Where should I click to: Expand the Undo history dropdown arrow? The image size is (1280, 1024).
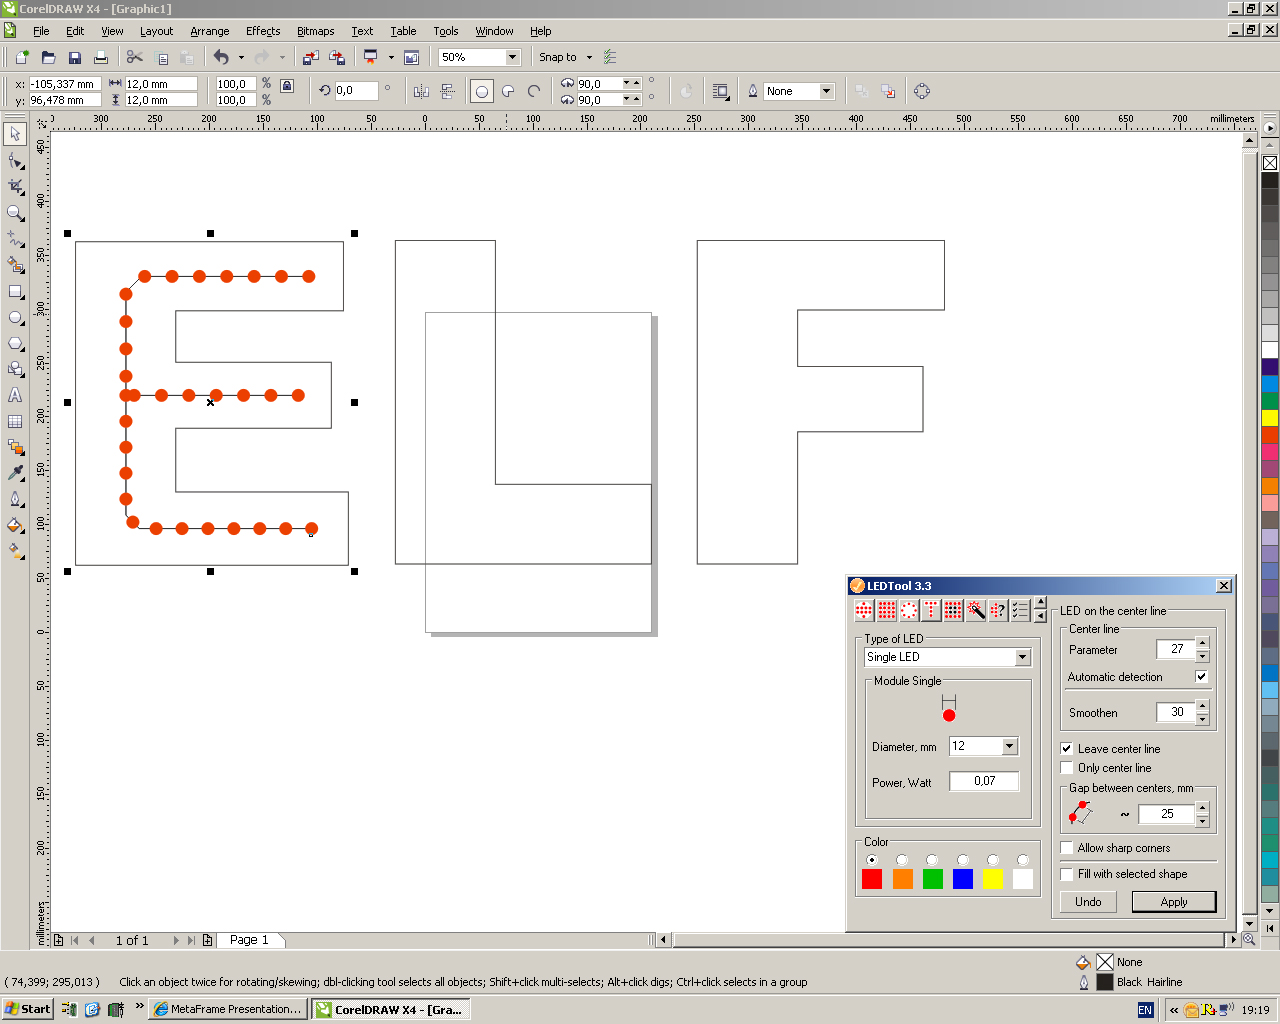241,58
